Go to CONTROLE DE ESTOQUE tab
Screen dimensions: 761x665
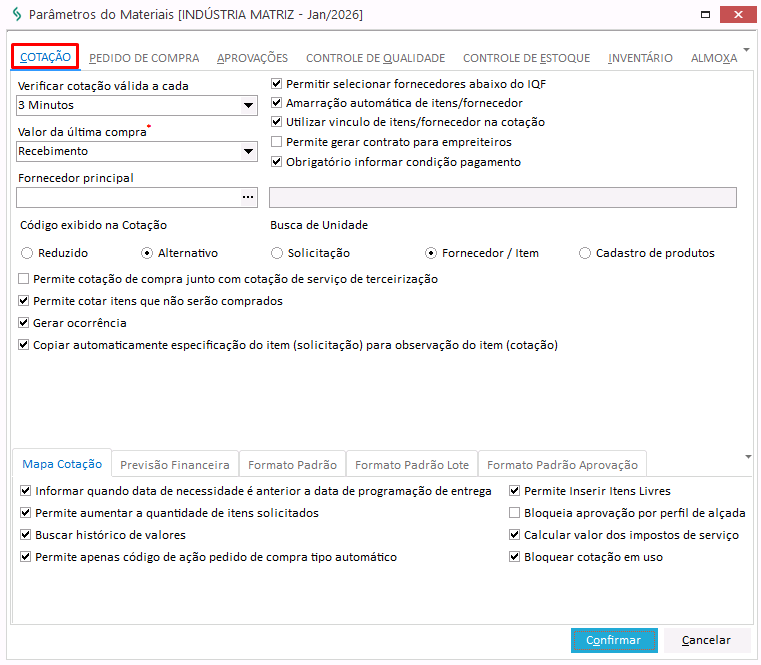coord(526,58)
